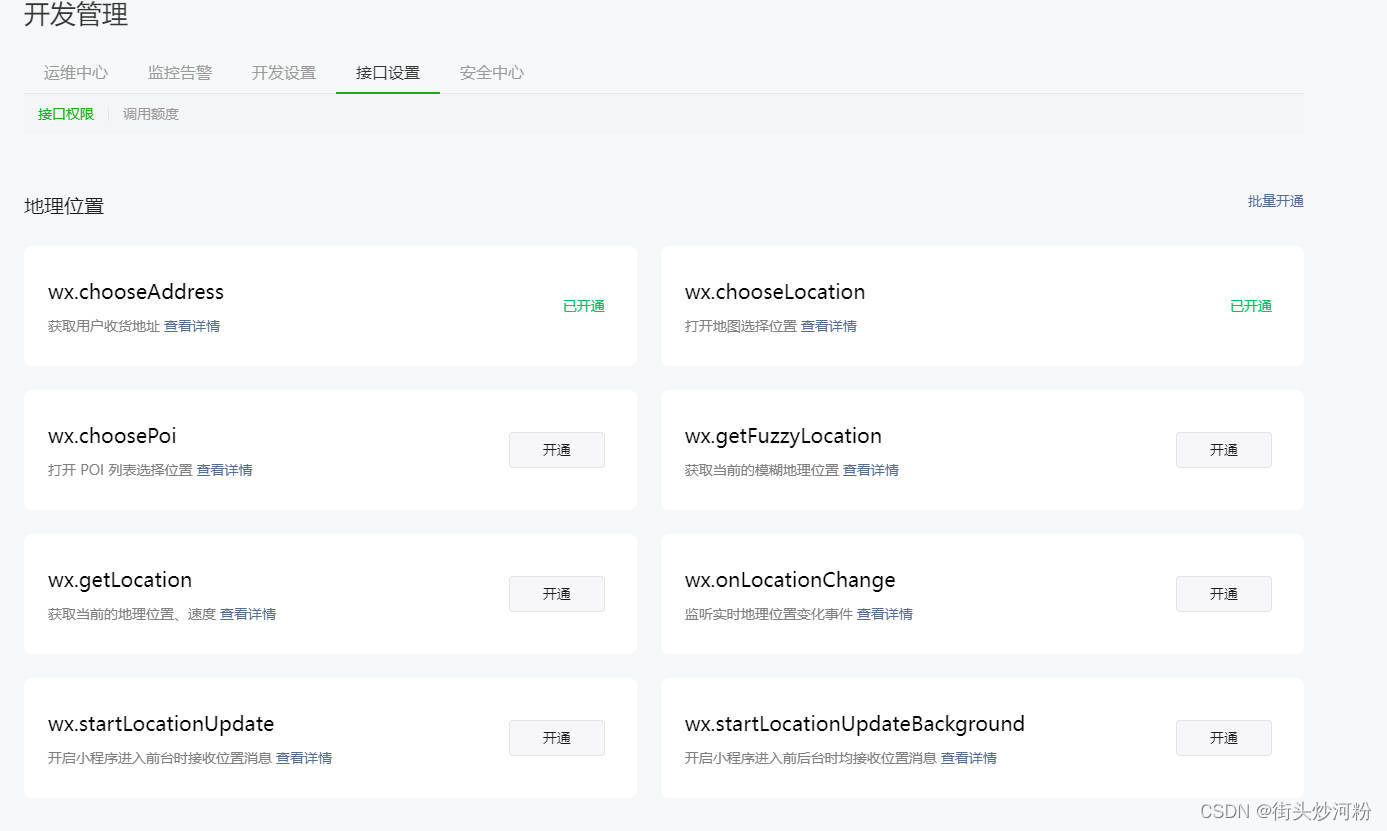The image size is (1387, 831).
Task: Click the 接口设置 tab
Action: (x=388, y=73)
